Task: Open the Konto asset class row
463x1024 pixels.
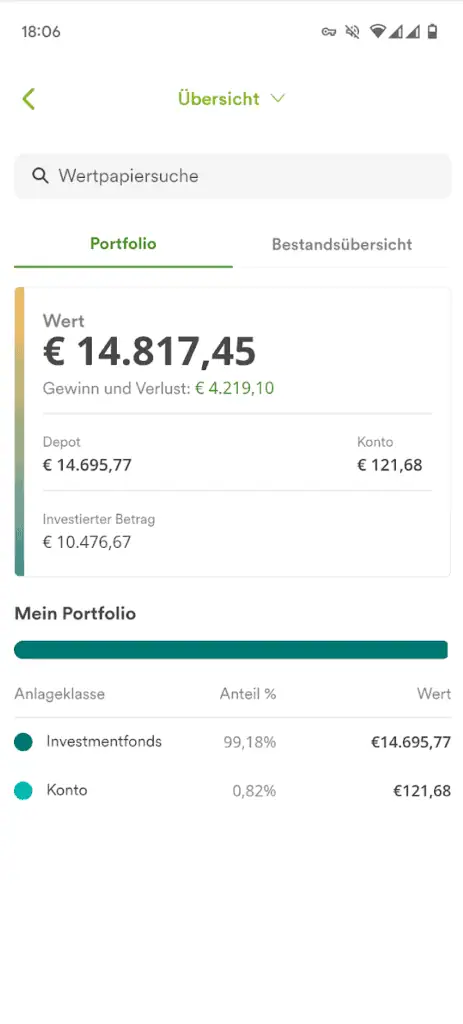Action: click(232, 791)
